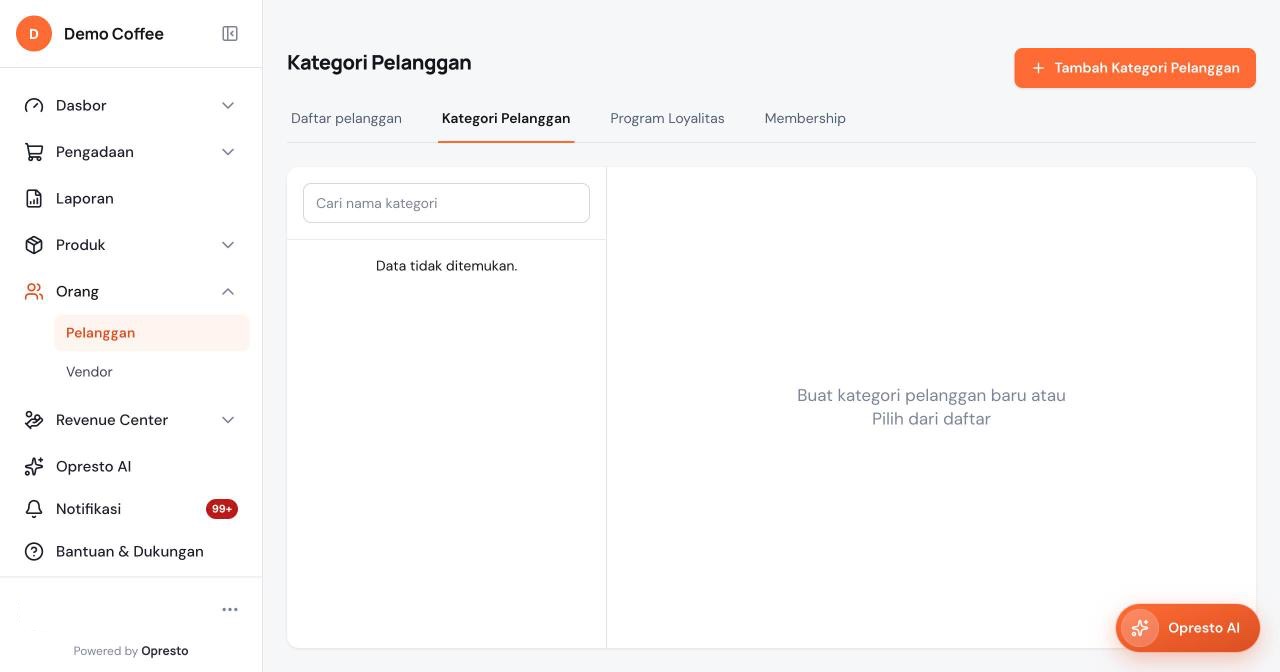
Task: Open the Laporan menu label
Action: coord(85,199)
